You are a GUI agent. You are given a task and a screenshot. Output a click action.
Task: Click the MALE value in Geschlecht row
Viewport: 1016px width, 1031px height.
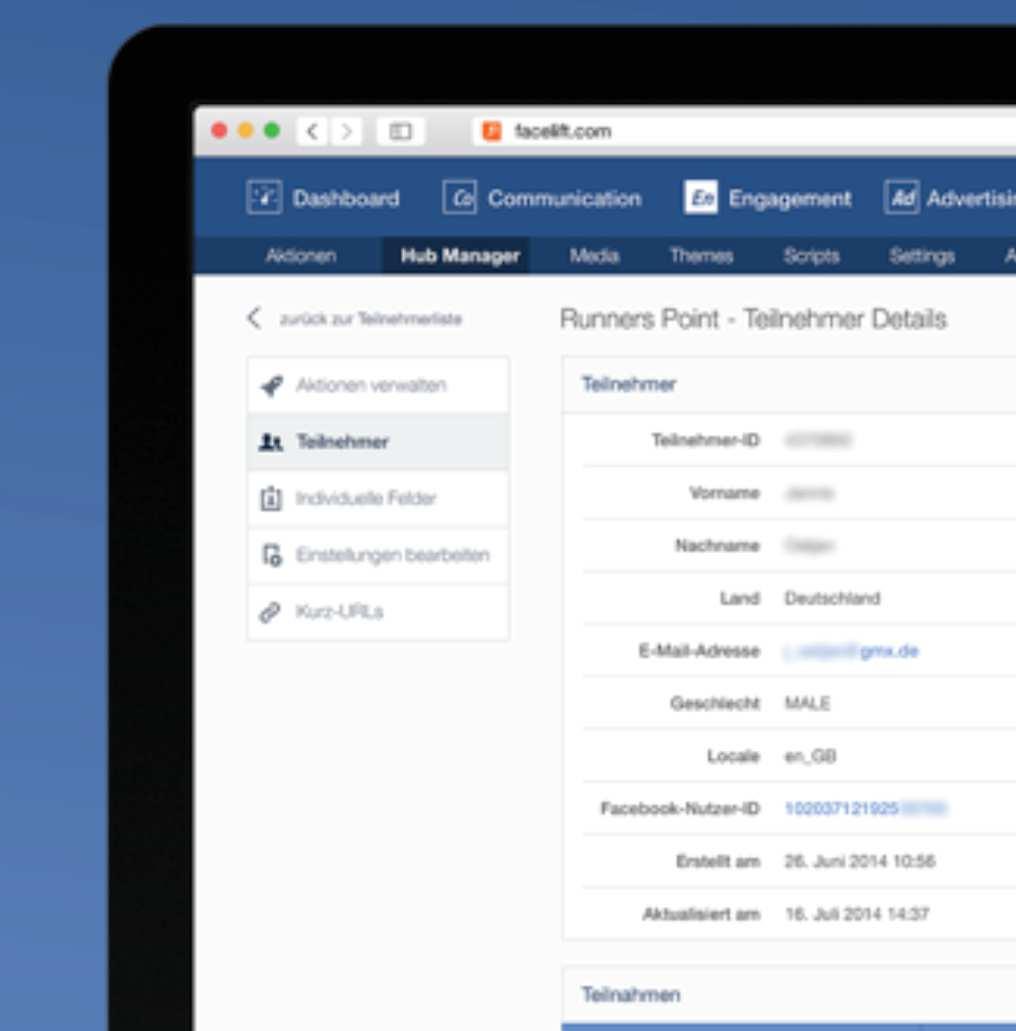pos(808,704)
